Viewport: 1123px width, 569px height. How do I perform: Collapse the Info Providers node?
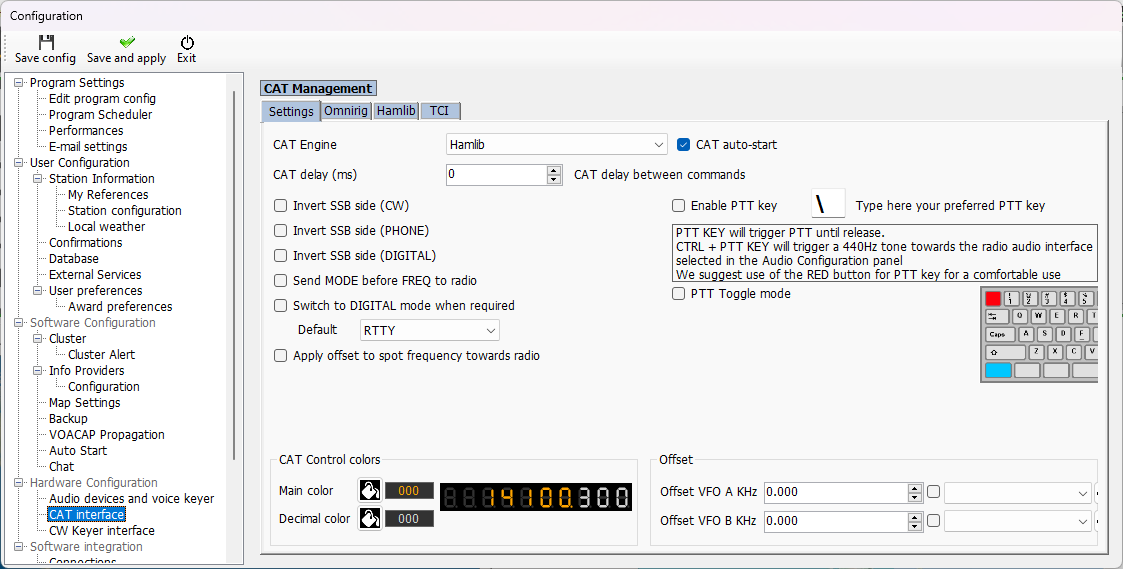(38, 371)
